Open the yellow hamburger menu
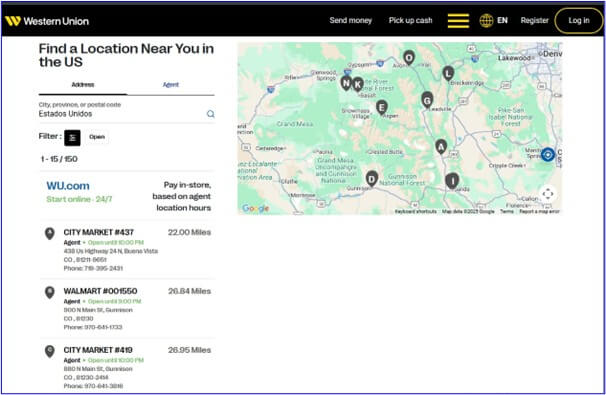 [x=458, y=20]
